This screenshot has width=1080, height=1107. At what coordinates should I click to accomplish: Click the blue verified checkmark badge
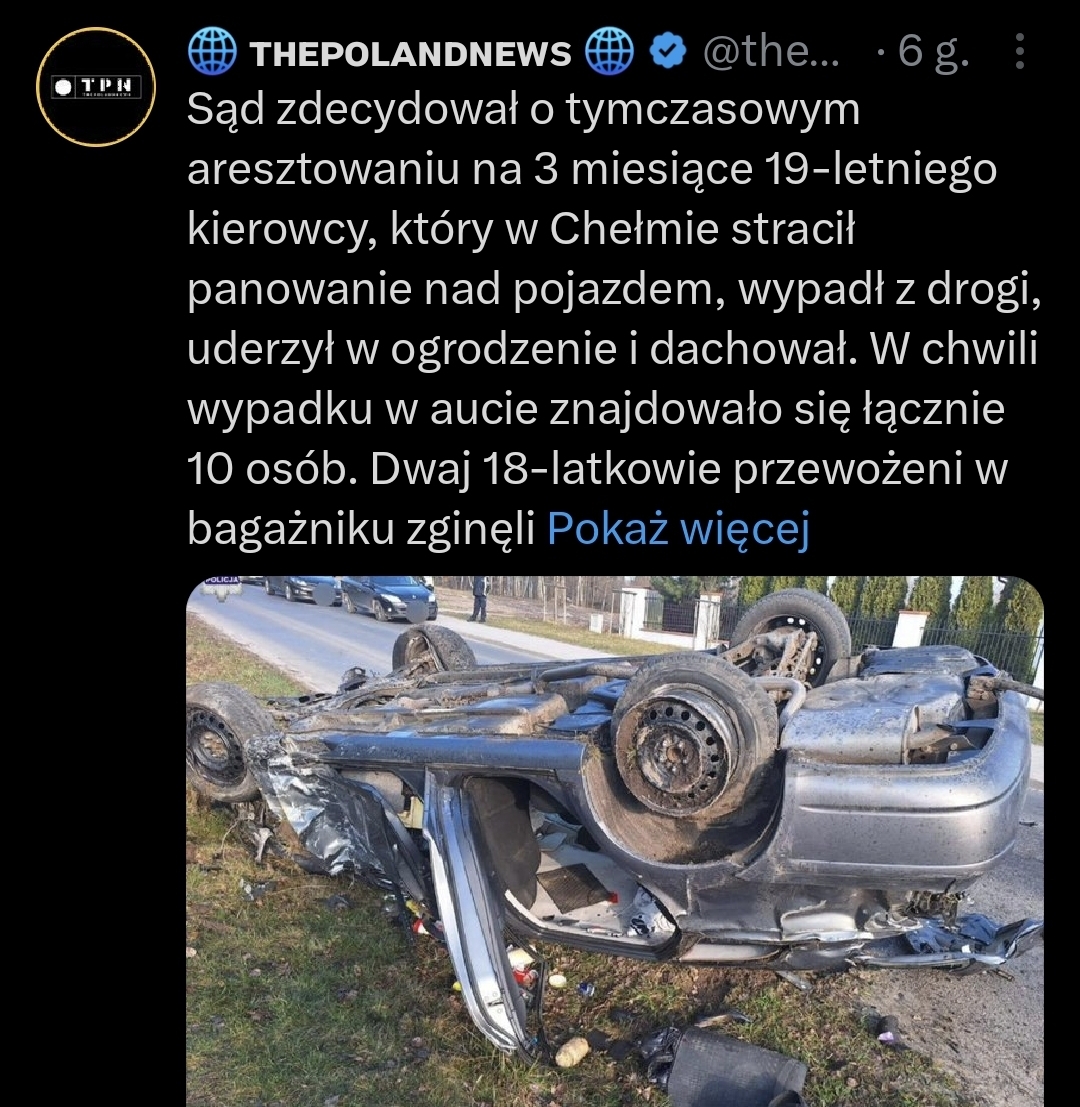point(667,52)
